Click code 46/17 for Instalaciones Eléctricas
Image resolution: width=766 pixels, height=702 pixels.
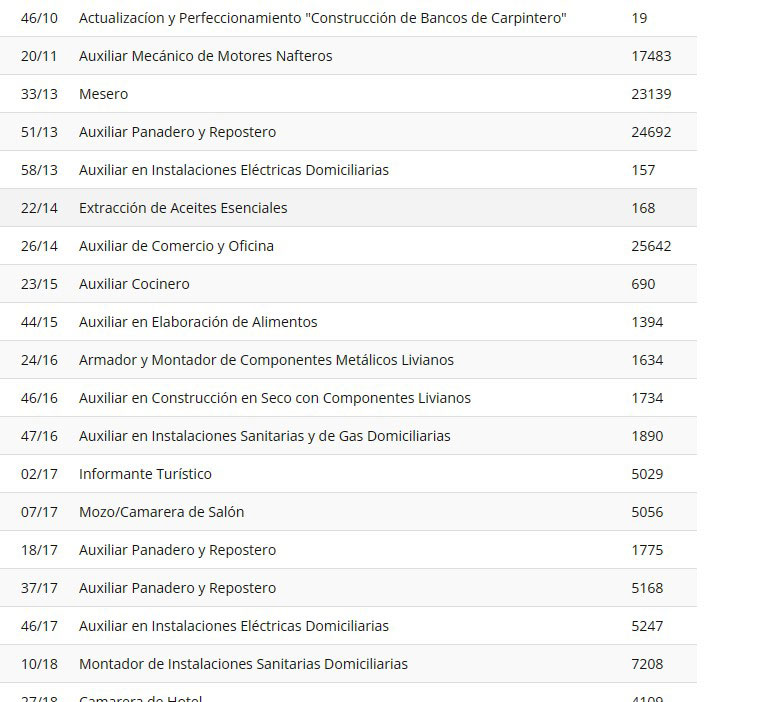(x=39, y=626)
